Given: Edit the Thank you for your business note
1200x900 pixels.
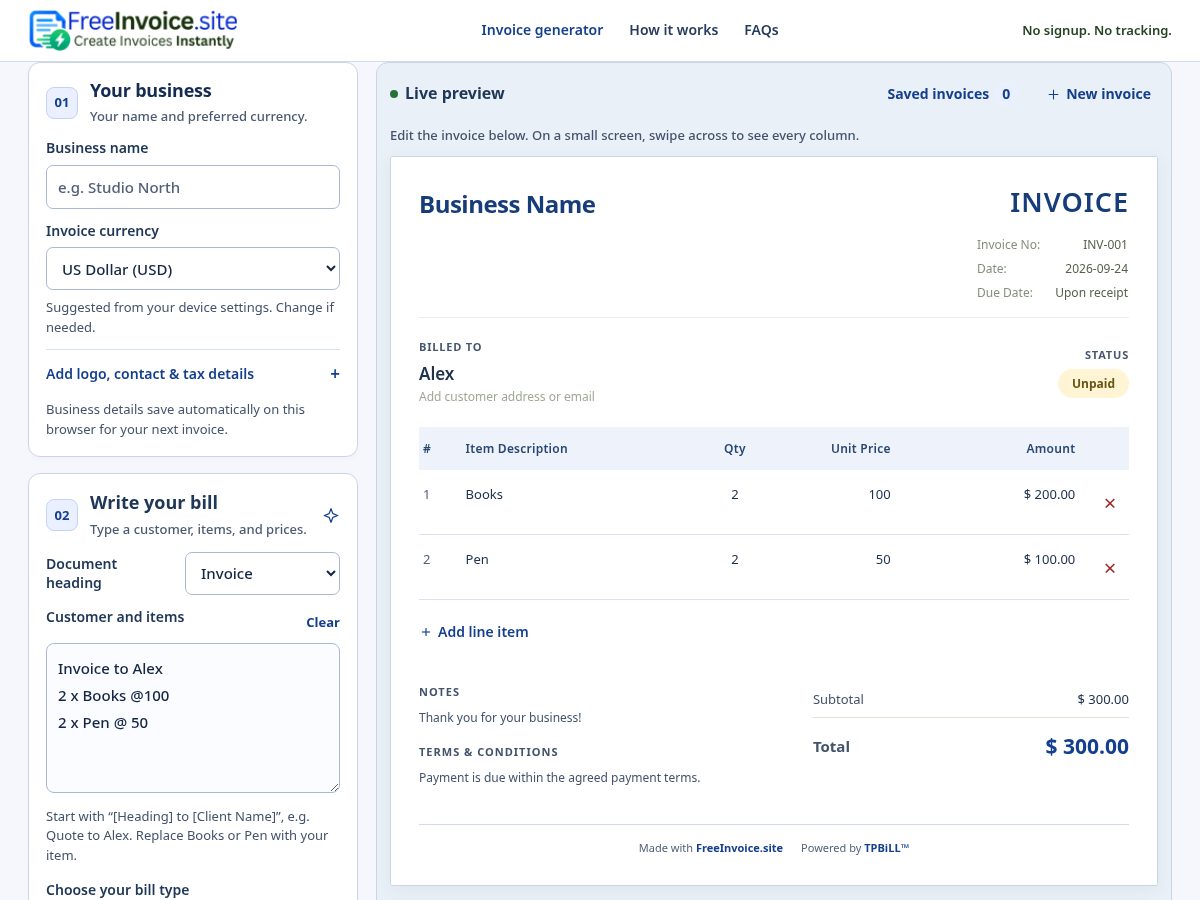Looking at the screenshot, I should pyautogui.click(x=500, y=718).
